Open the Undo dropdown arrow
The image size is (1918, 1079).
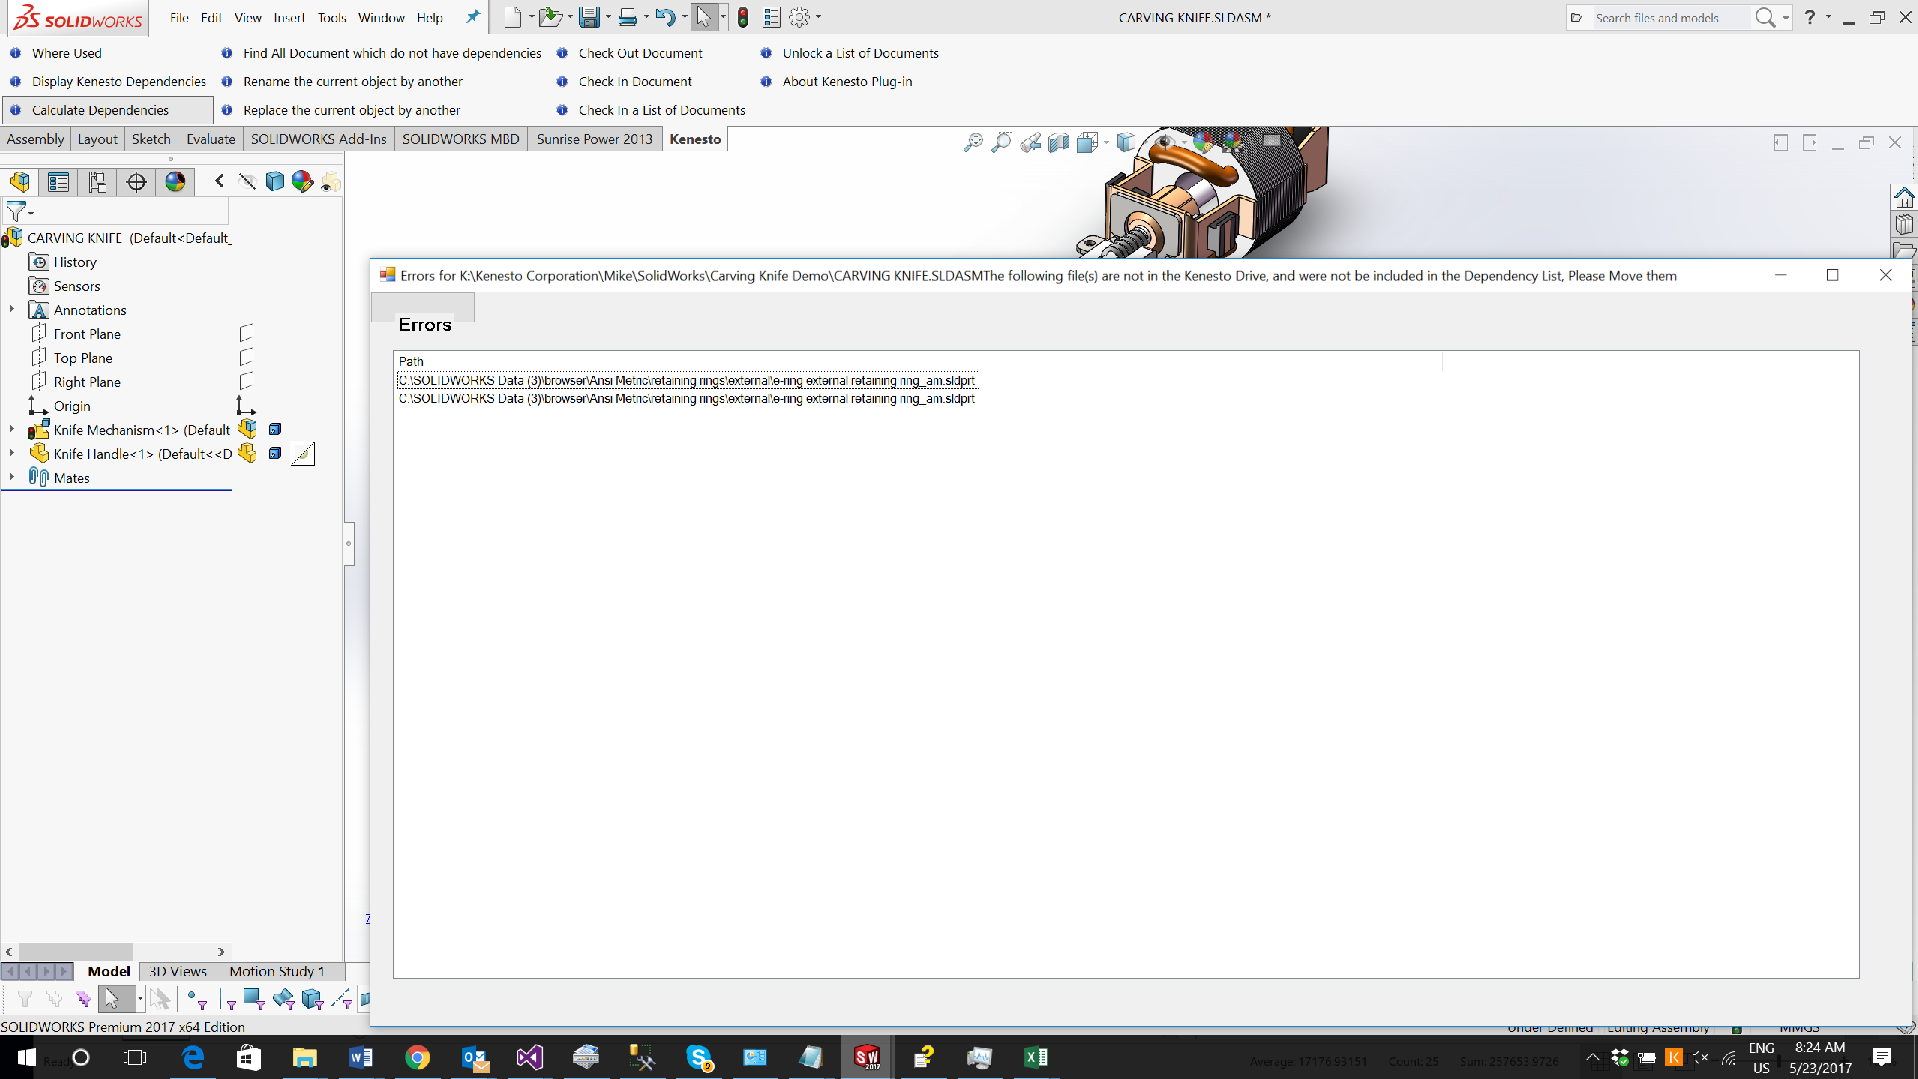click(684, 17)
